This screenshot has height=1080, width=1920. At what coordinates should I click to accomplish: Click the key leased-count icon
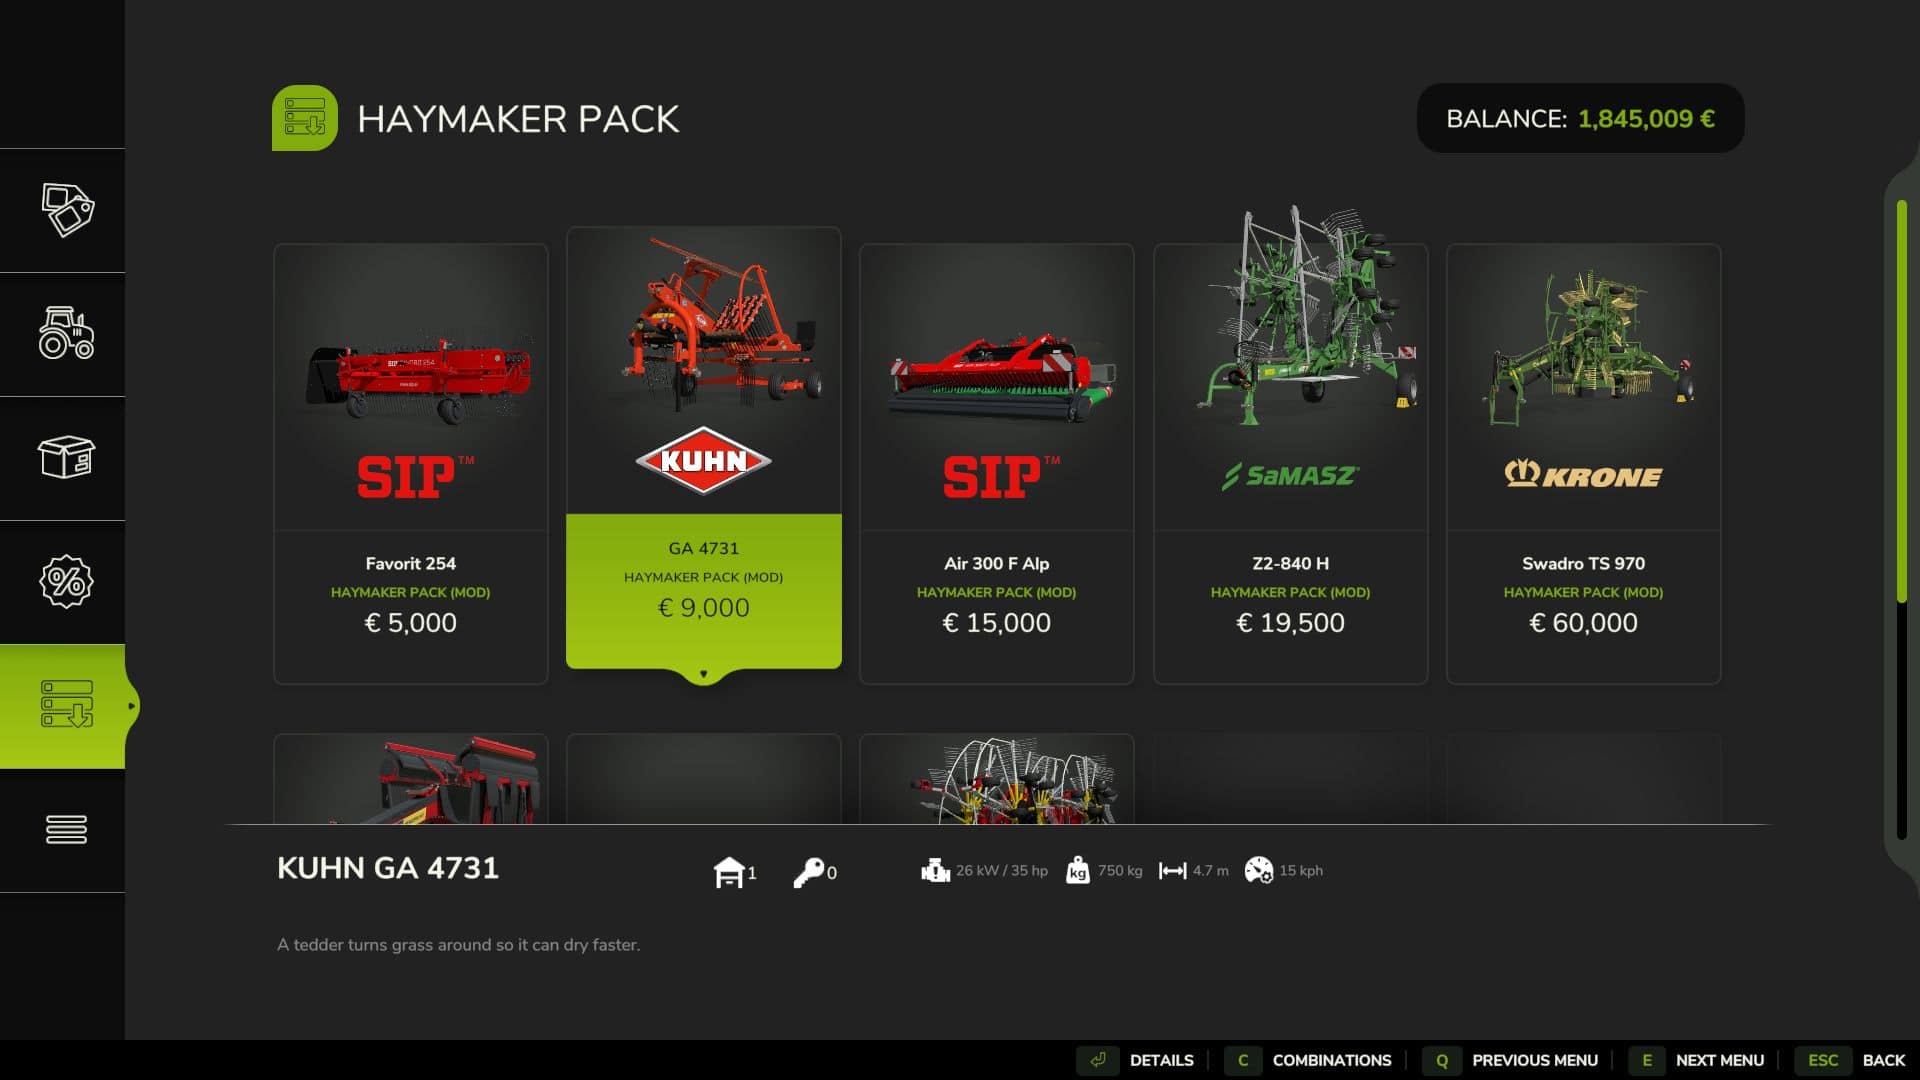pos(808,872)
